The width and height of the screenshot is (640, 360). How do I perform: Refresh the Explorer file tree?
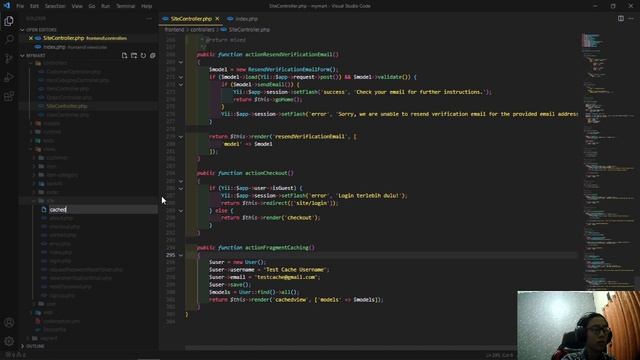click(143, 56)
